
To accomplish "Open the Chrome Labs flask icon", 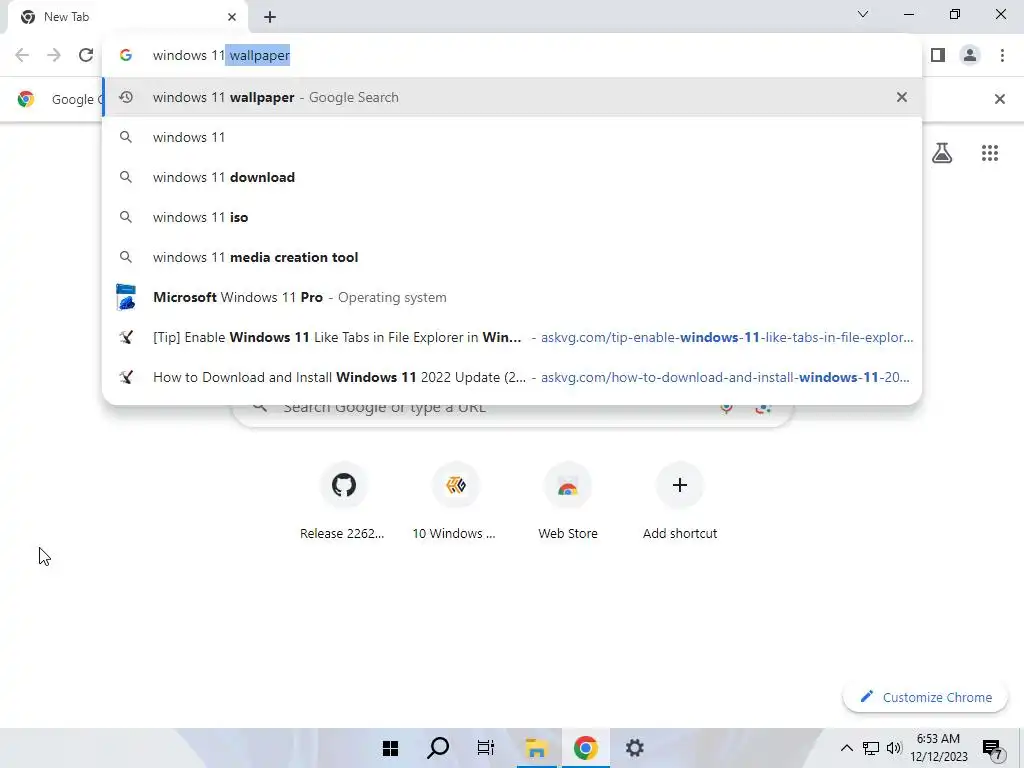I will [x=942, y=153].
